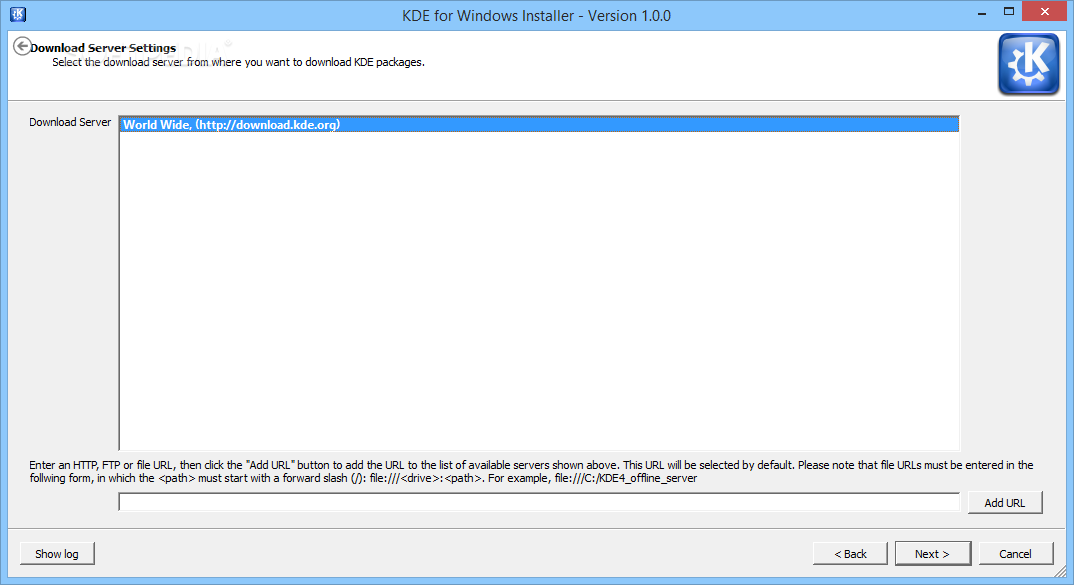This screenshot has width=1074, height=585.
Task: Proceed with the Next > button
Action: point(933,553)
